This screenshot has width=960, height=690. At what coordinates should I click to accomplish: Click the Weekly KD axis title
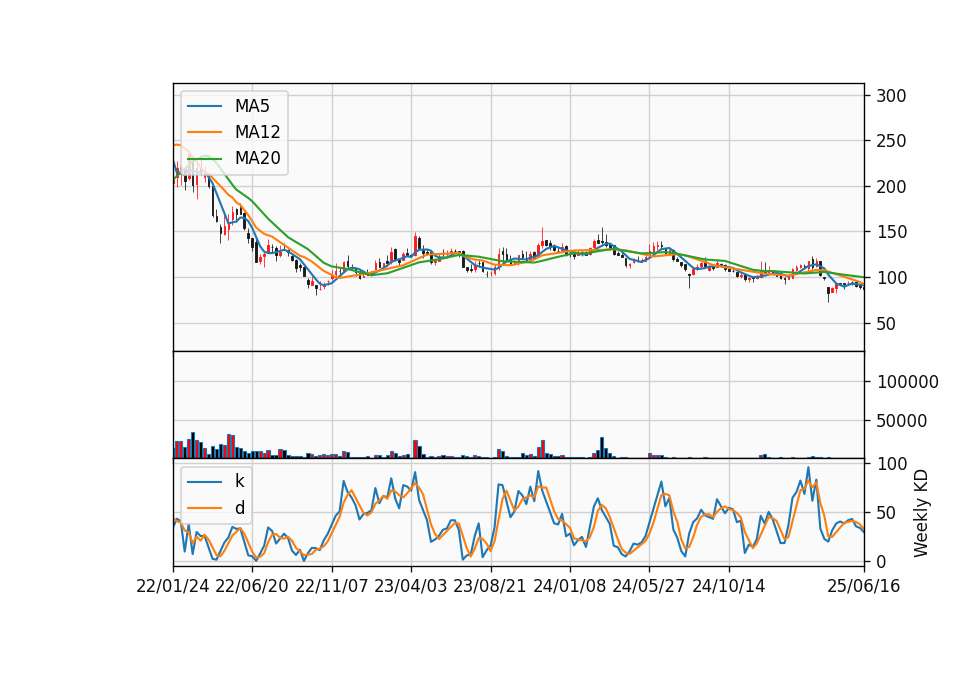point(921,514)
